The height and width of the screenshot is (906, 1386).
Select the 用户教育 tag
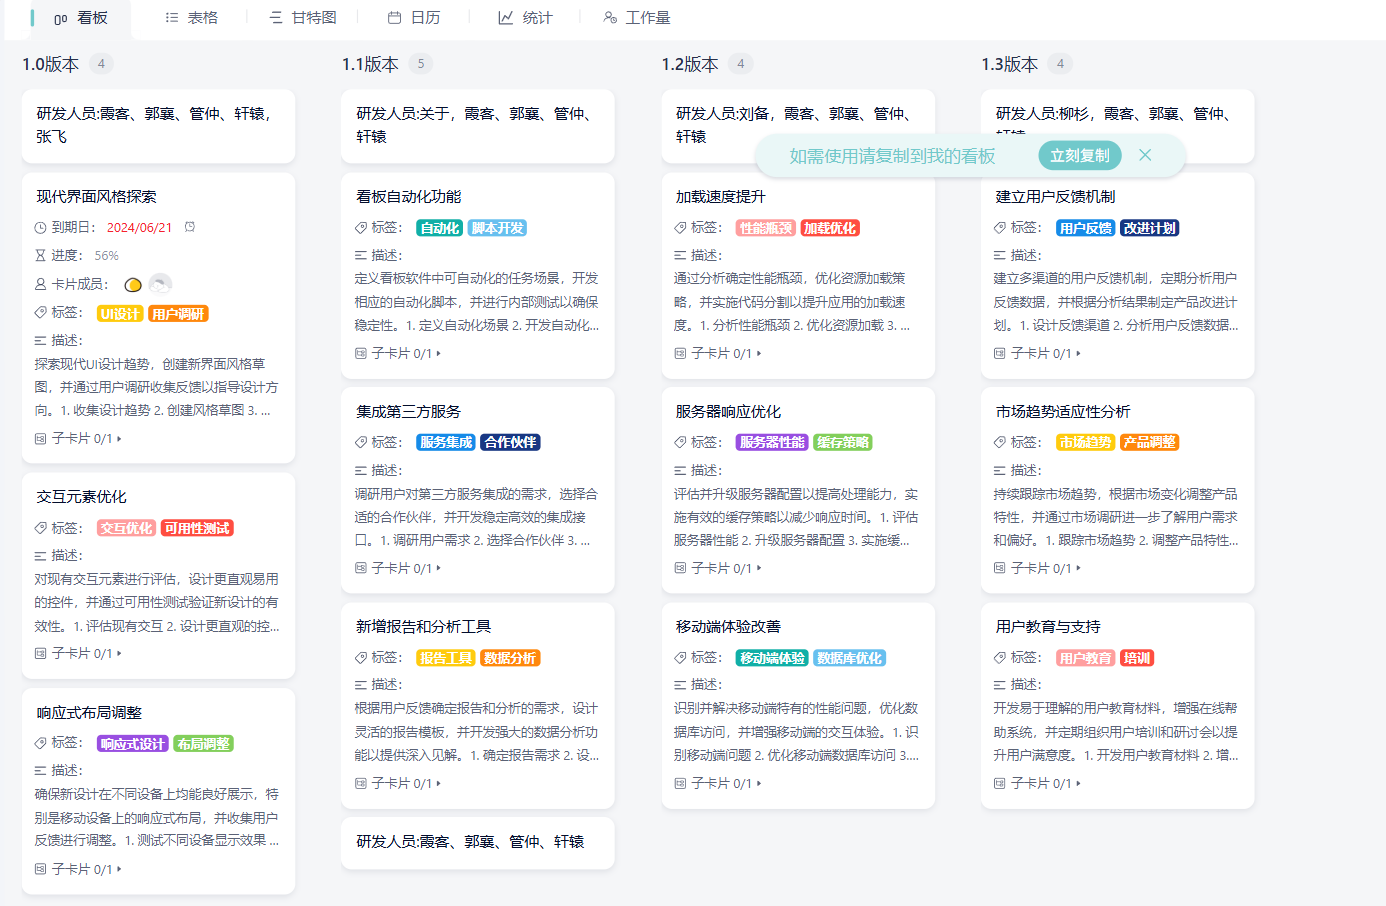pos(1086,658)
